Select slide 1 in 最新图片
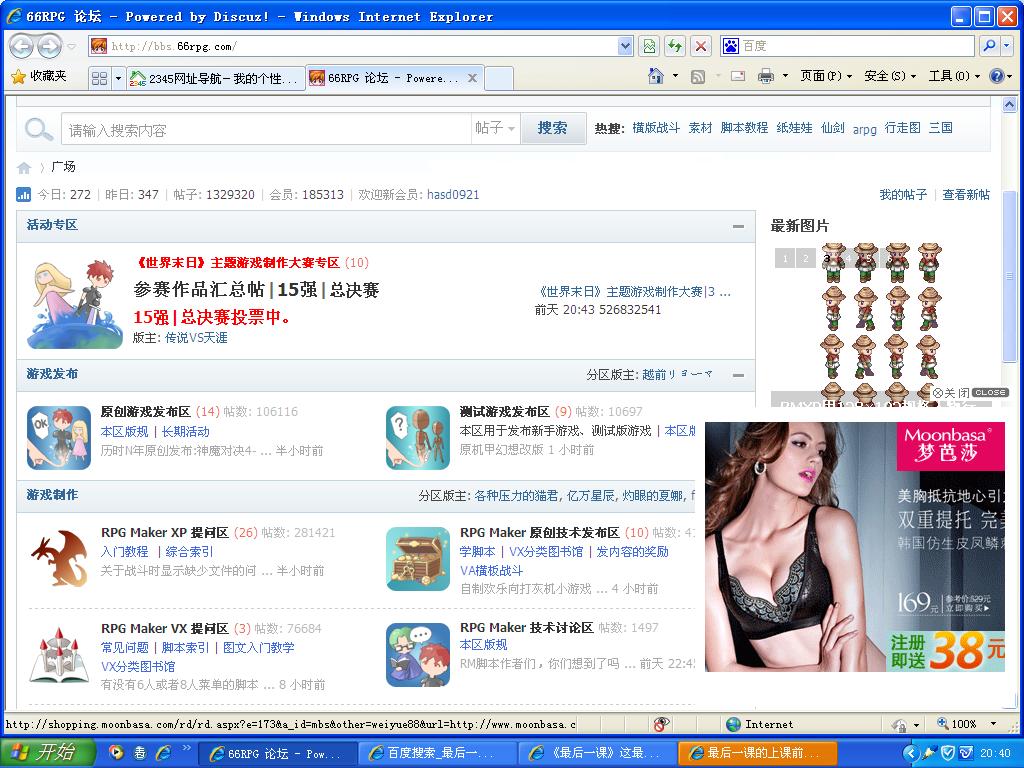The height and width of the screenshot is (768, 1024). coord(785,258)
